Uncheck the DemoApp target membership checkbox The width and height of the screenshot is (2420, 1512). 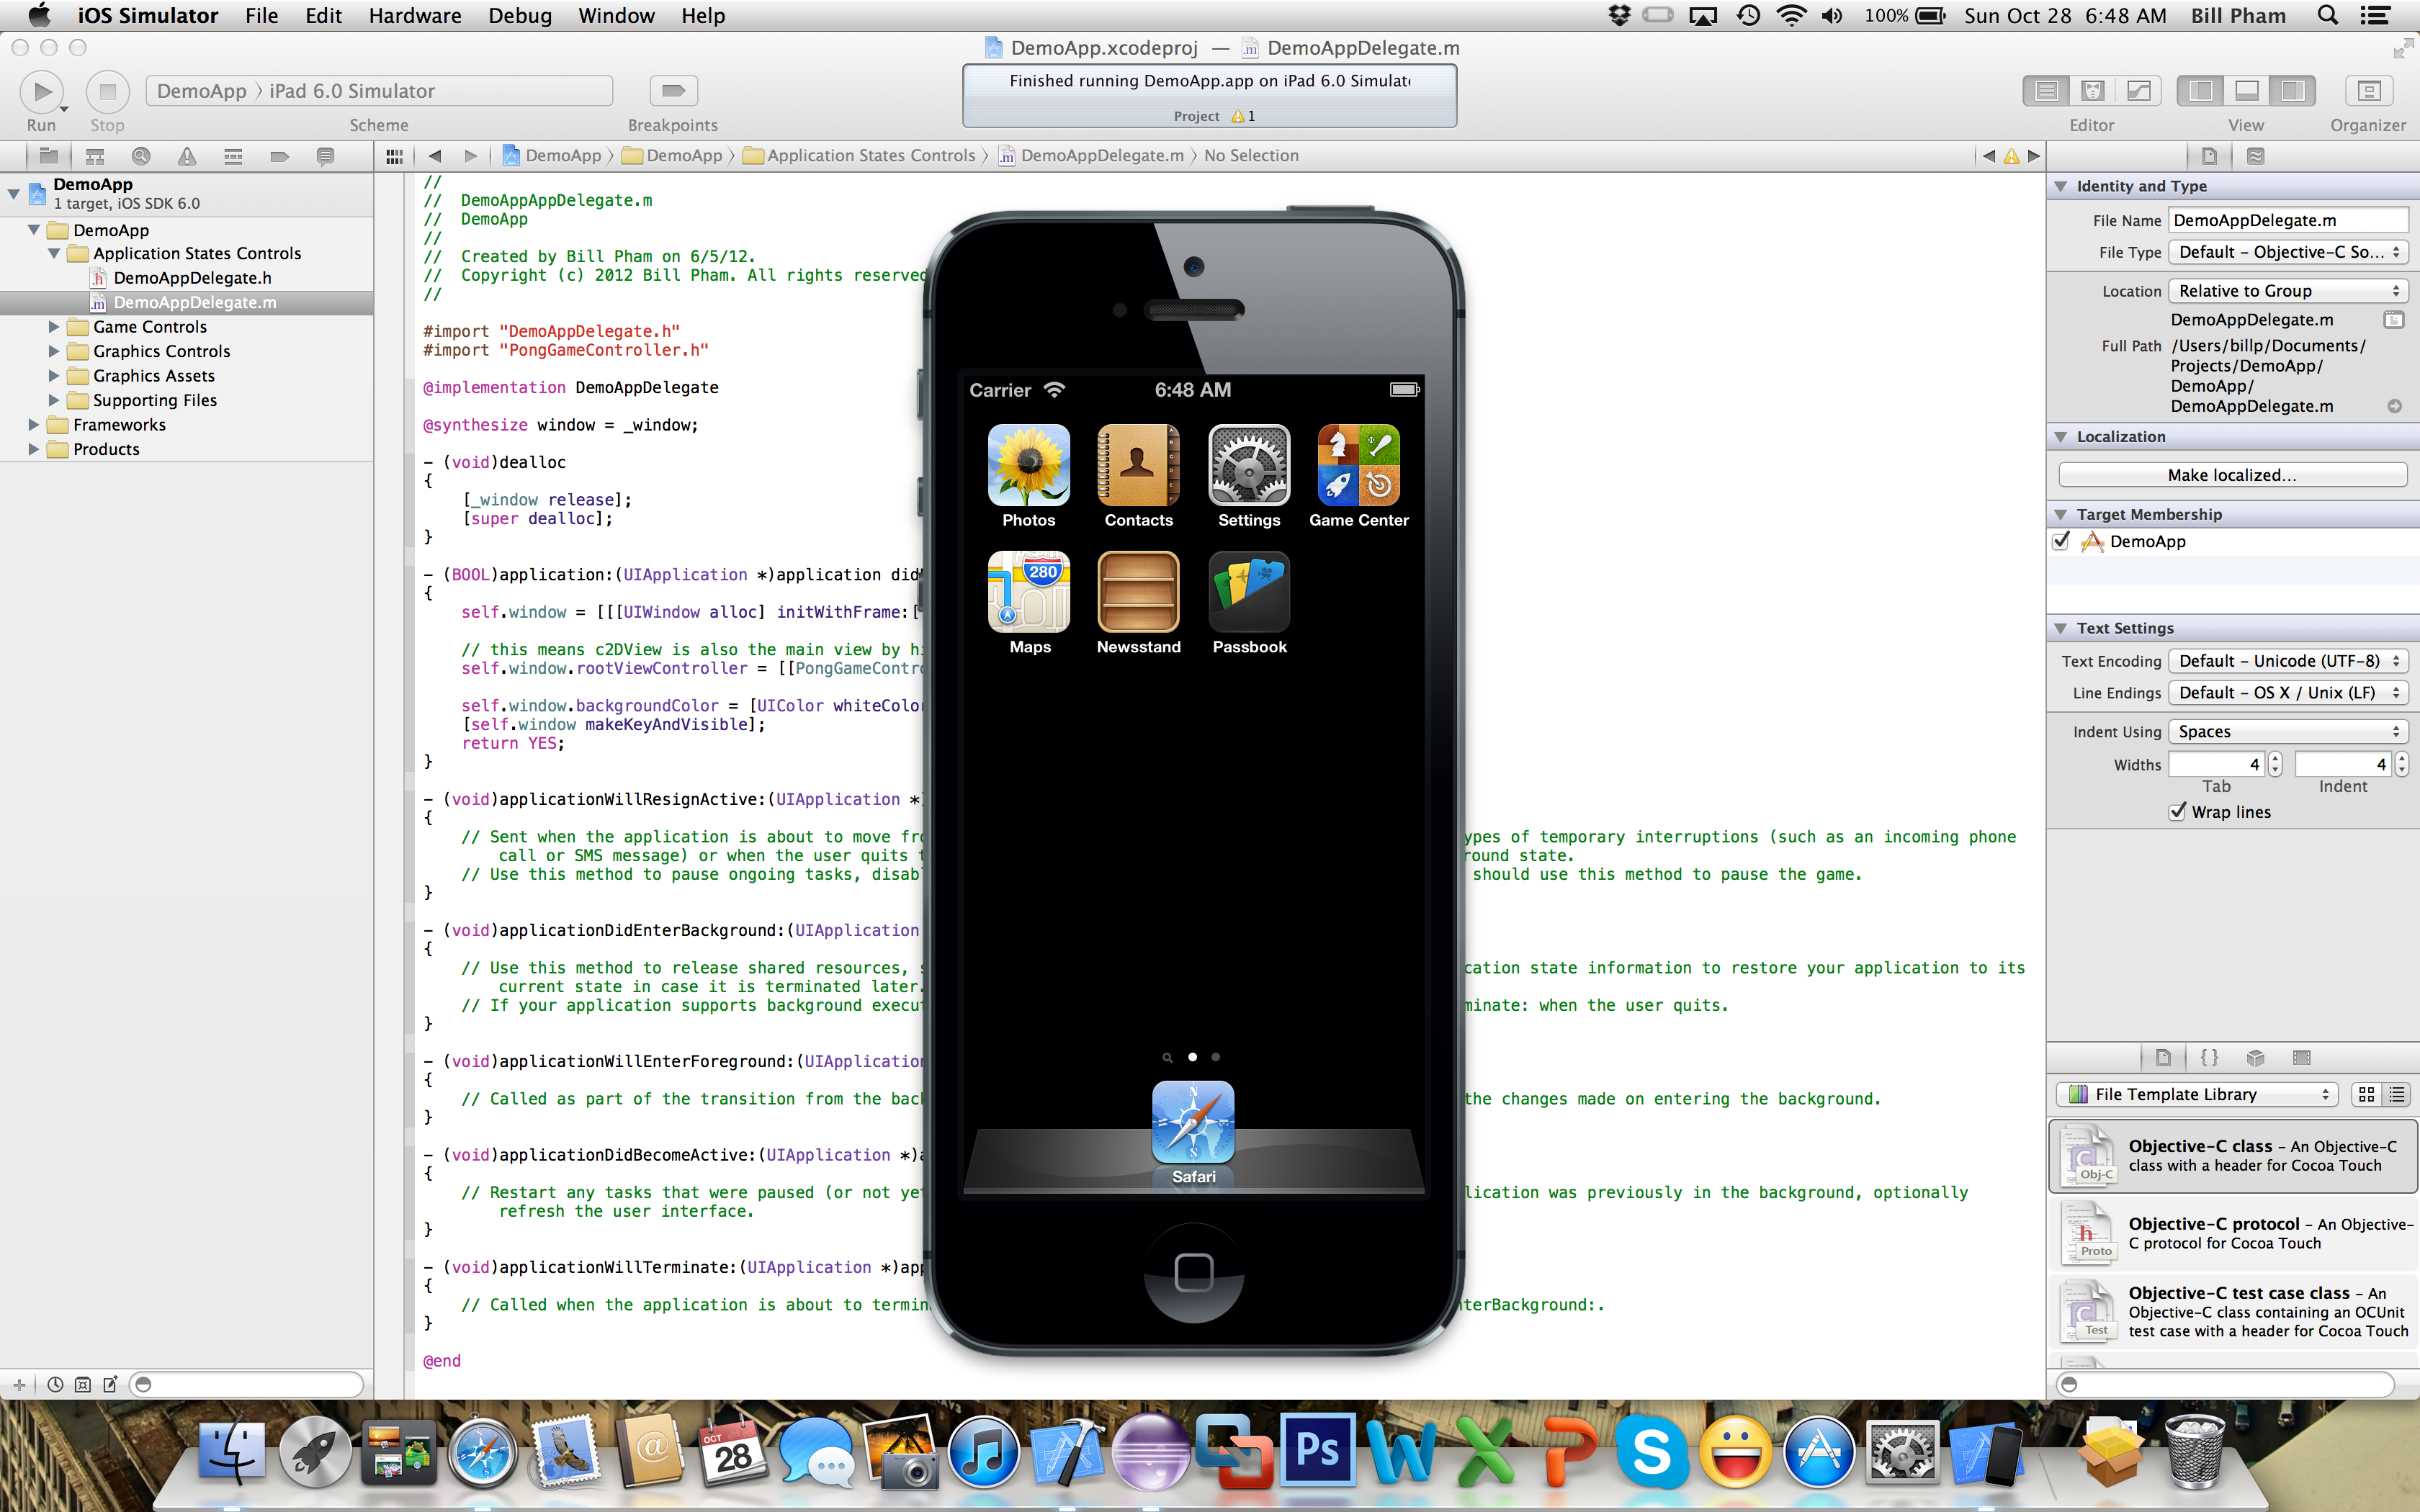(x=2061, y=541)
